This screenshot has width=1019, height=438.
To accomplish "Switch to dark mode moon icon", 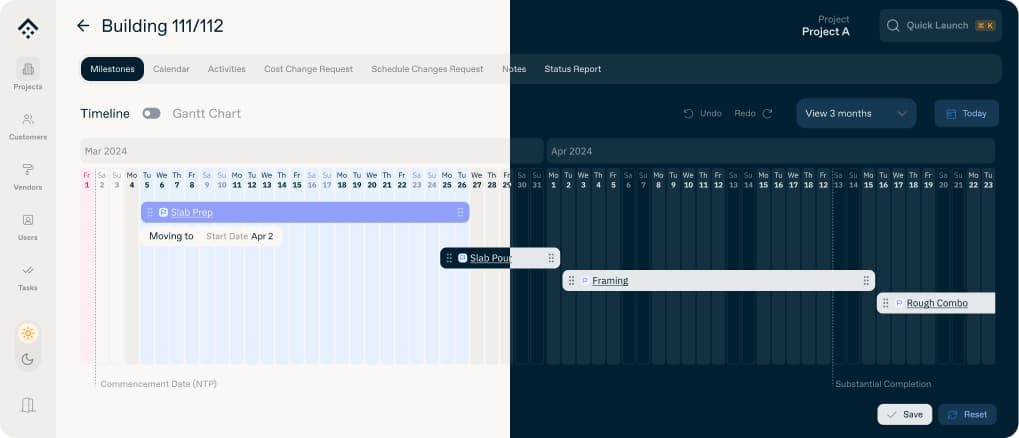I will [28, 359].
